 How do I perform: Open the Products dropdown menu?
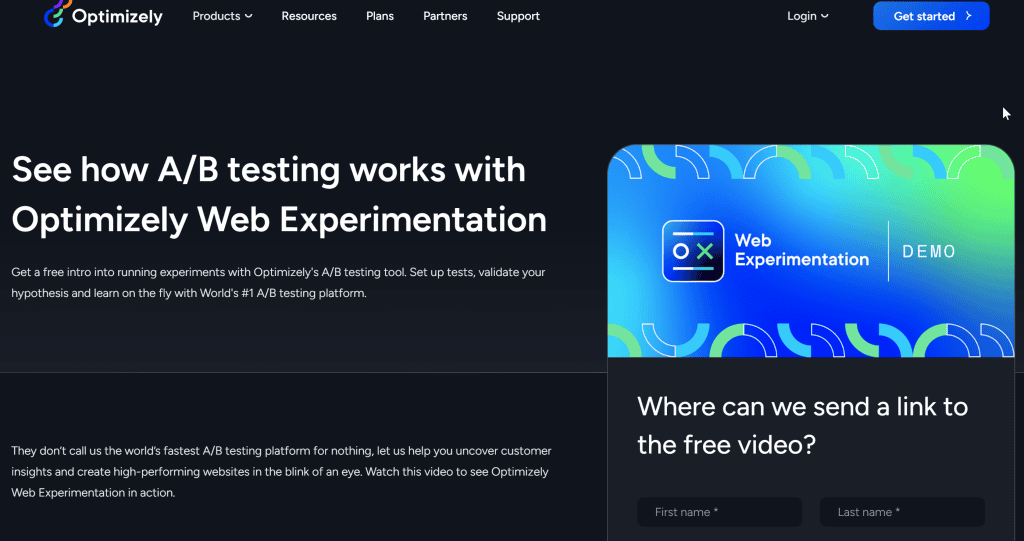[x=222, y=16]
